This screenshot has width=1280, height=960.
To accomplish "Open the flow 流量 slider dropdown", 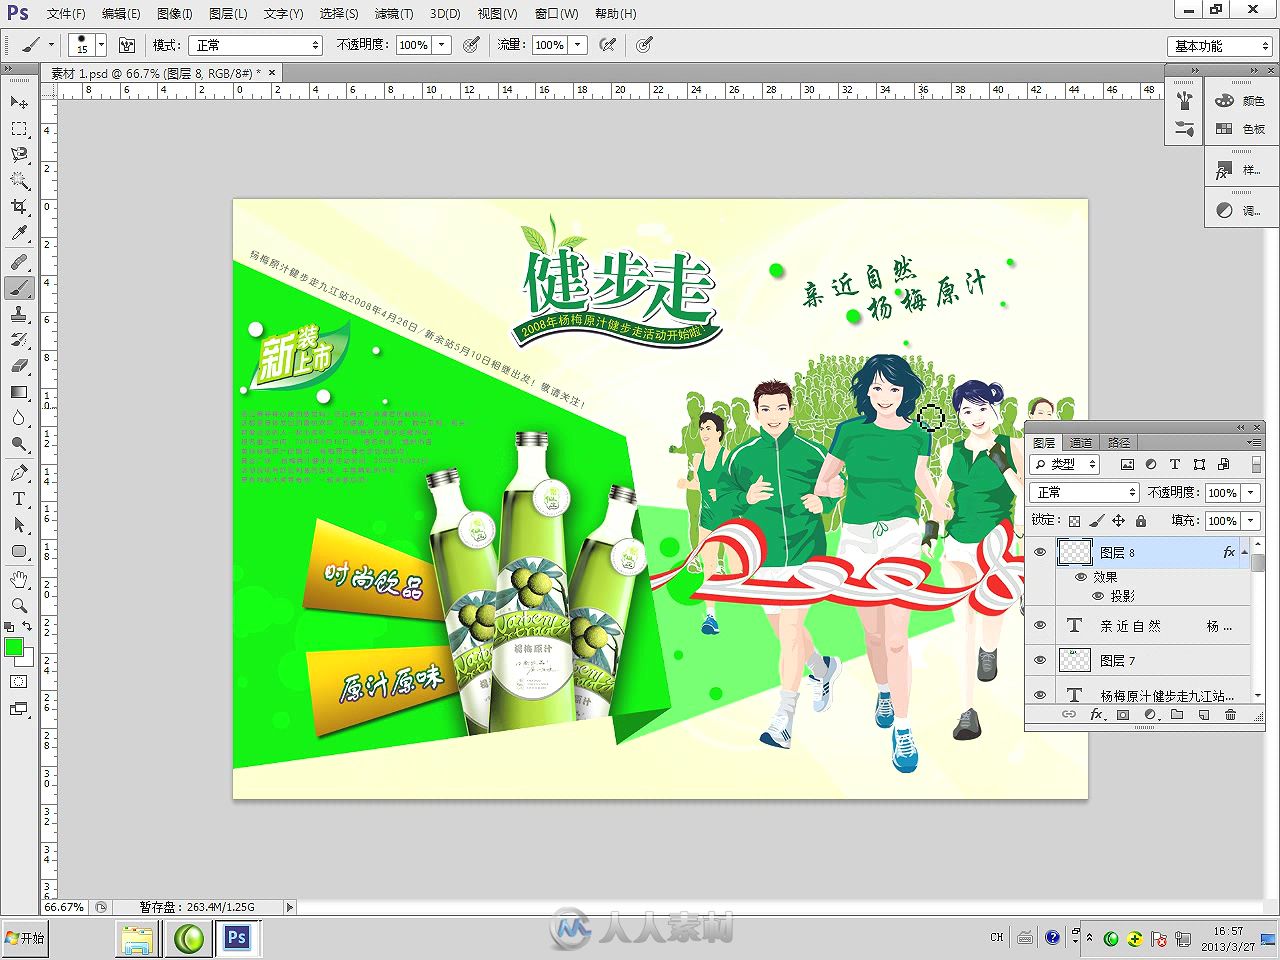I will click(577, 45).
